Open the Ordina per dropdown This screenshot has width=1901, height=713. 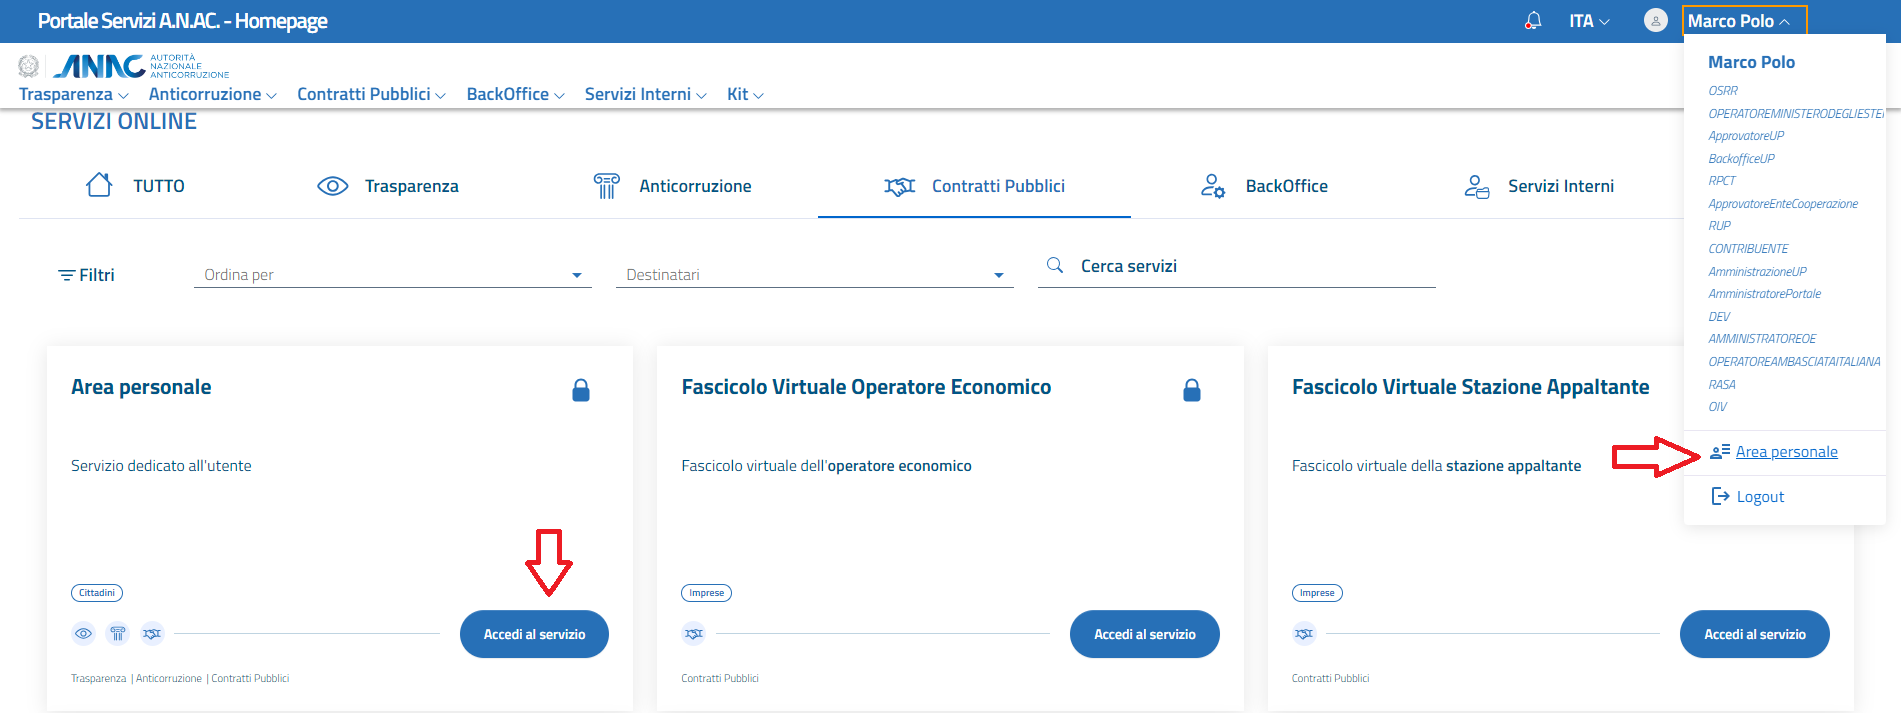pyautogui.click(x=393, y=274)
